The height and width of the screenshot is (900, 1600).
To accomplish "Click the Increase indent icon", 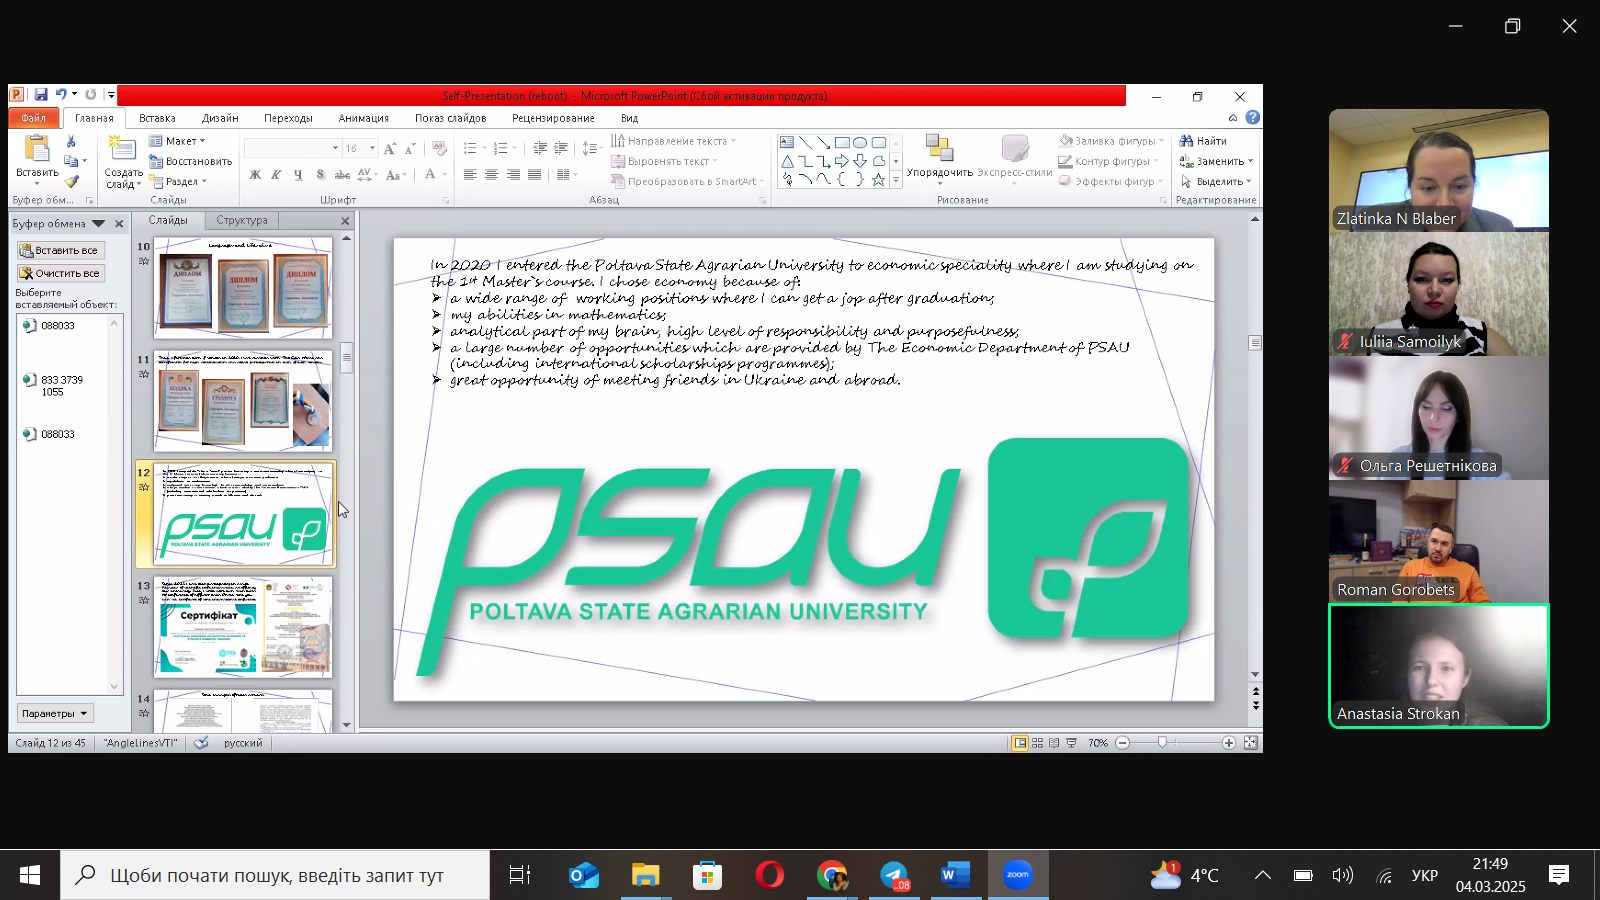I will pyautogui.click(x=561, y=148).
